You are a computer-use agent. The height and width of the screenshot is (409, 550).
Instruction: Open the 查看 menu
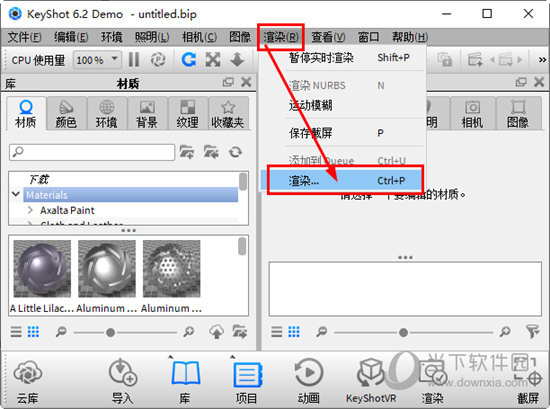[328, 37]
